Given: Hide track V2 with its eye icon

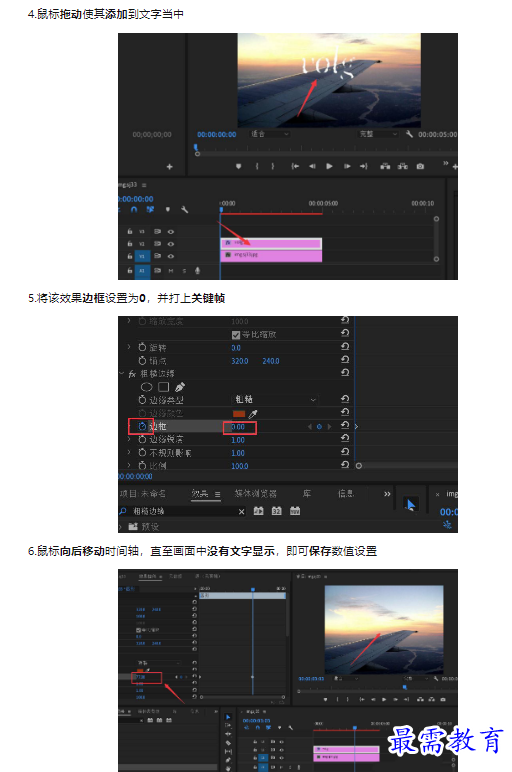Looking at the screenshot, I should pos(171,244).
